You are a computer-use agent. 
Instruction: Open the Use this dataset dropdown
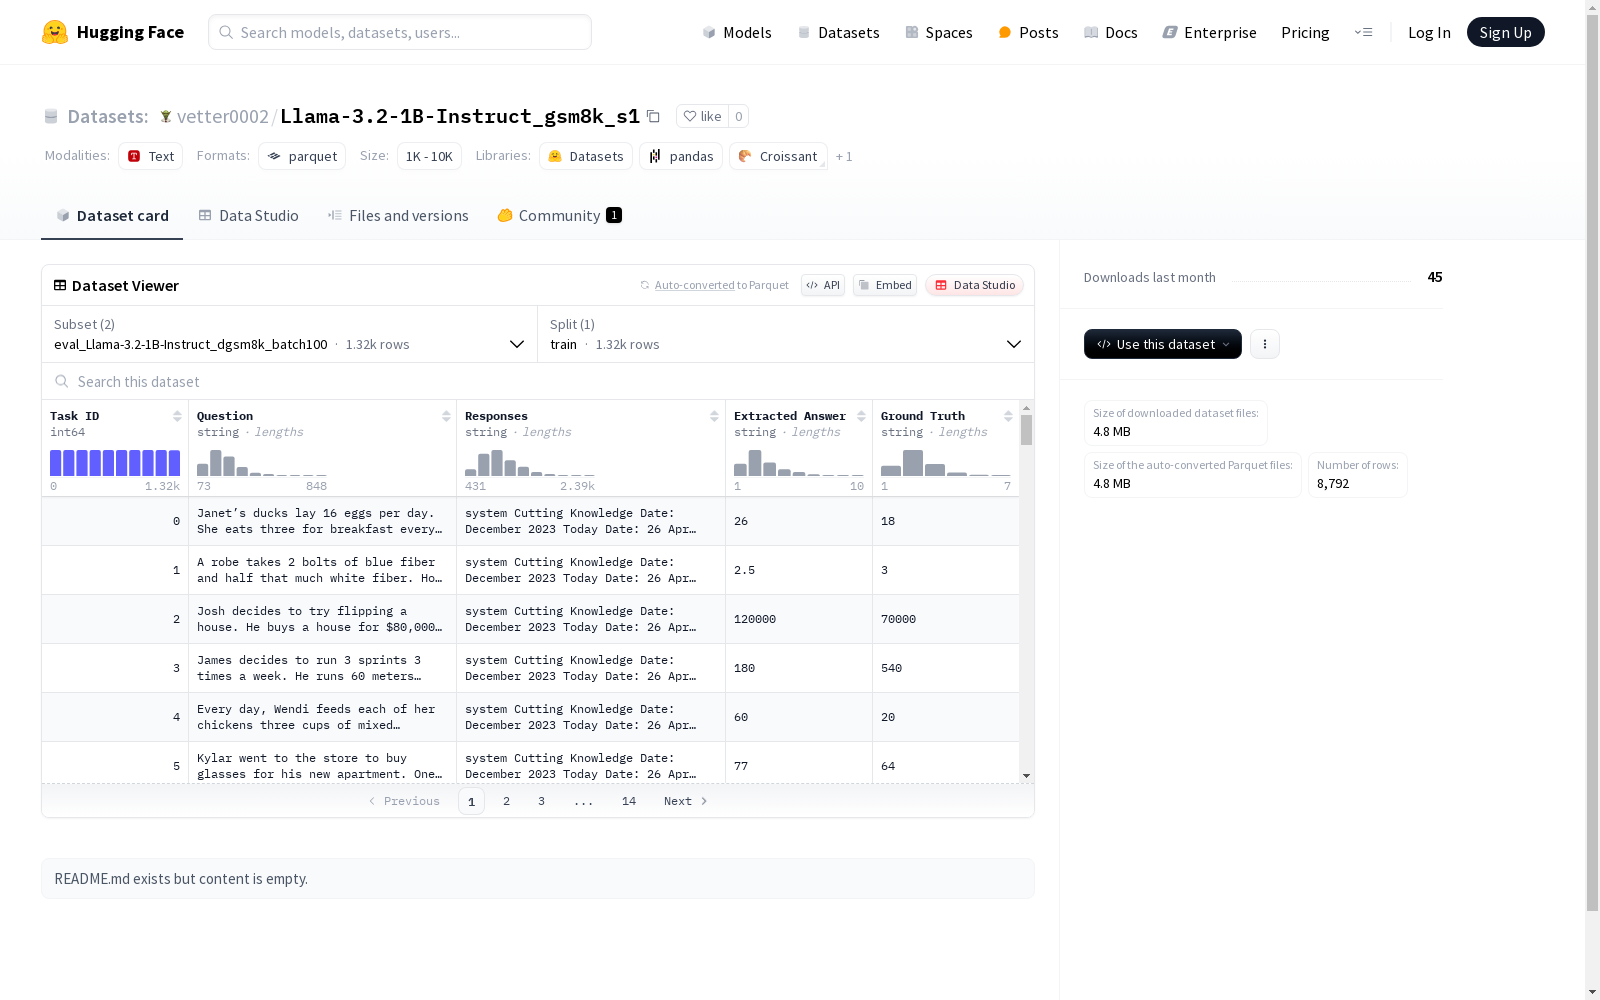coord(1163,344)
